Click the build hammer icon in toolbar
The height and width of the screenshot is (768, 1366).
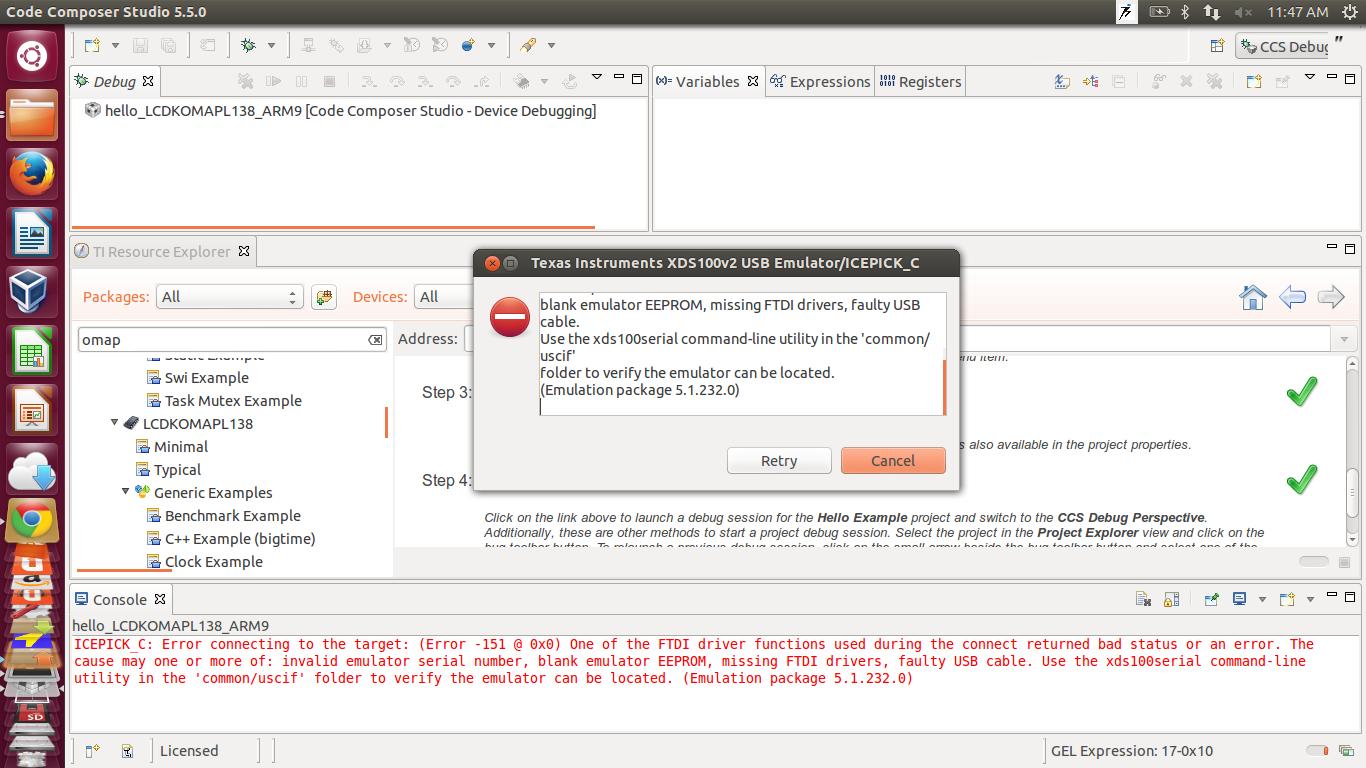click(528, 45)
